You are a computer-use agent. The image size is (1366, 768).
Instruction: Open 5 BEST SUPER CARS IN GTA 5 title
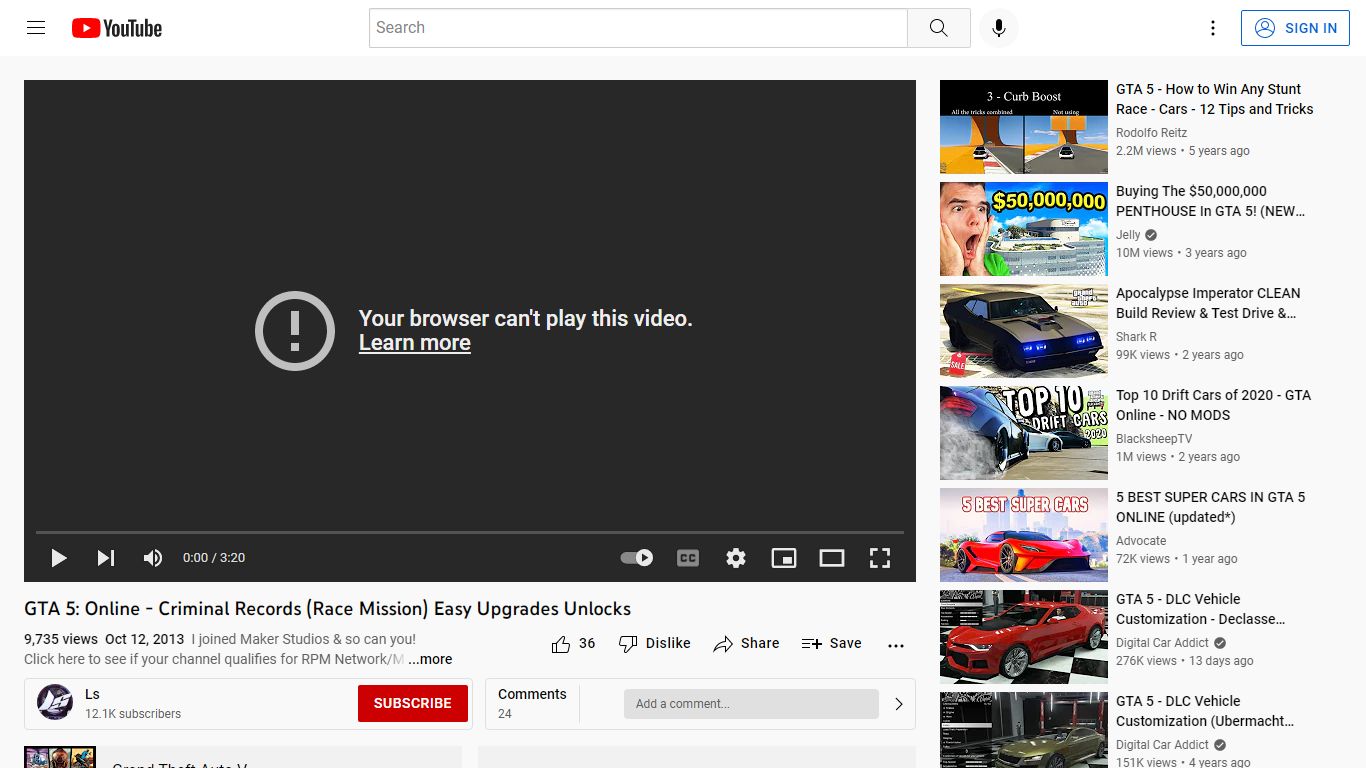pos(1211,507)
